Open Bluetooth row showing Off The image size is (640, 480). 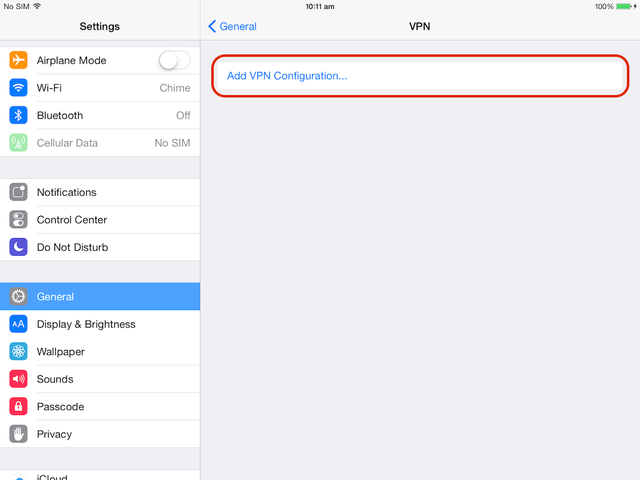tap(100, 115)
